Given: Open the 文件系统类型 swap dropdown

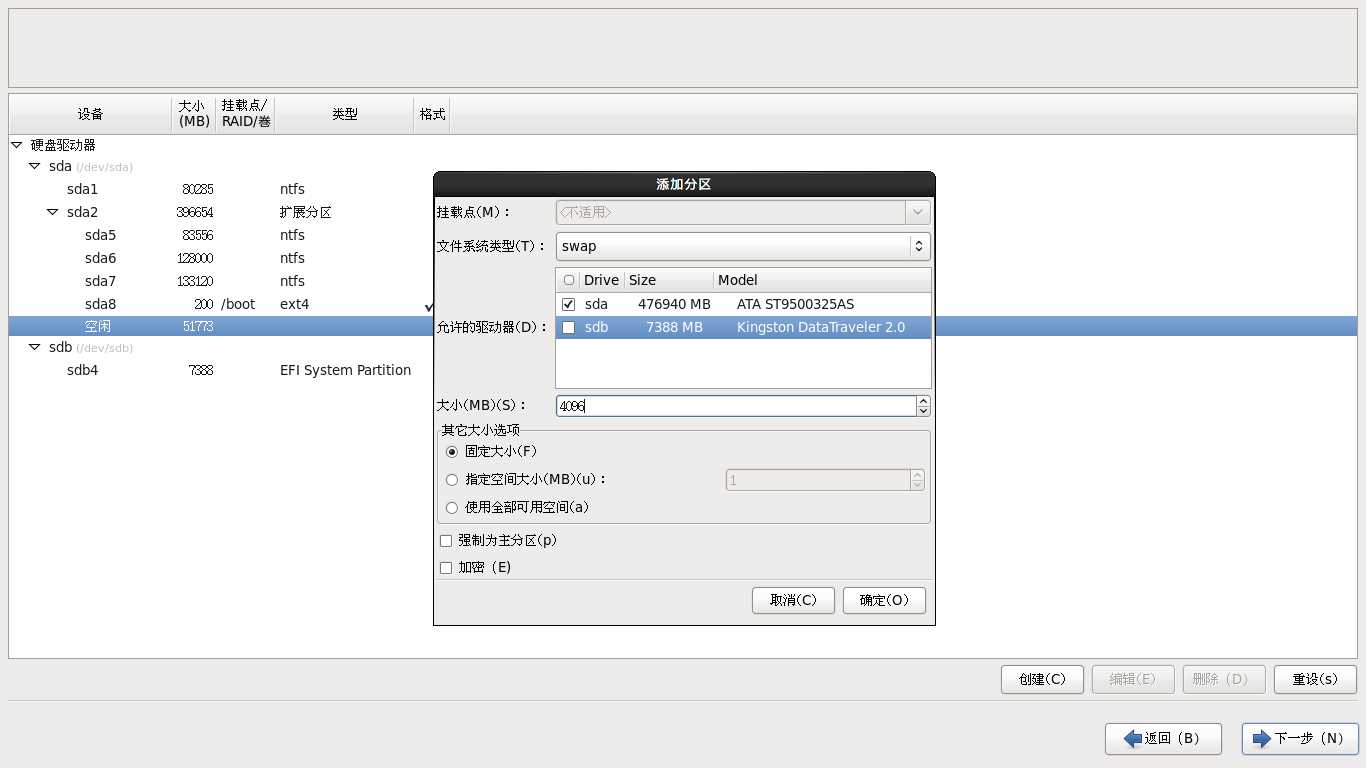Looking at the screenshot, I should point(743,246).
